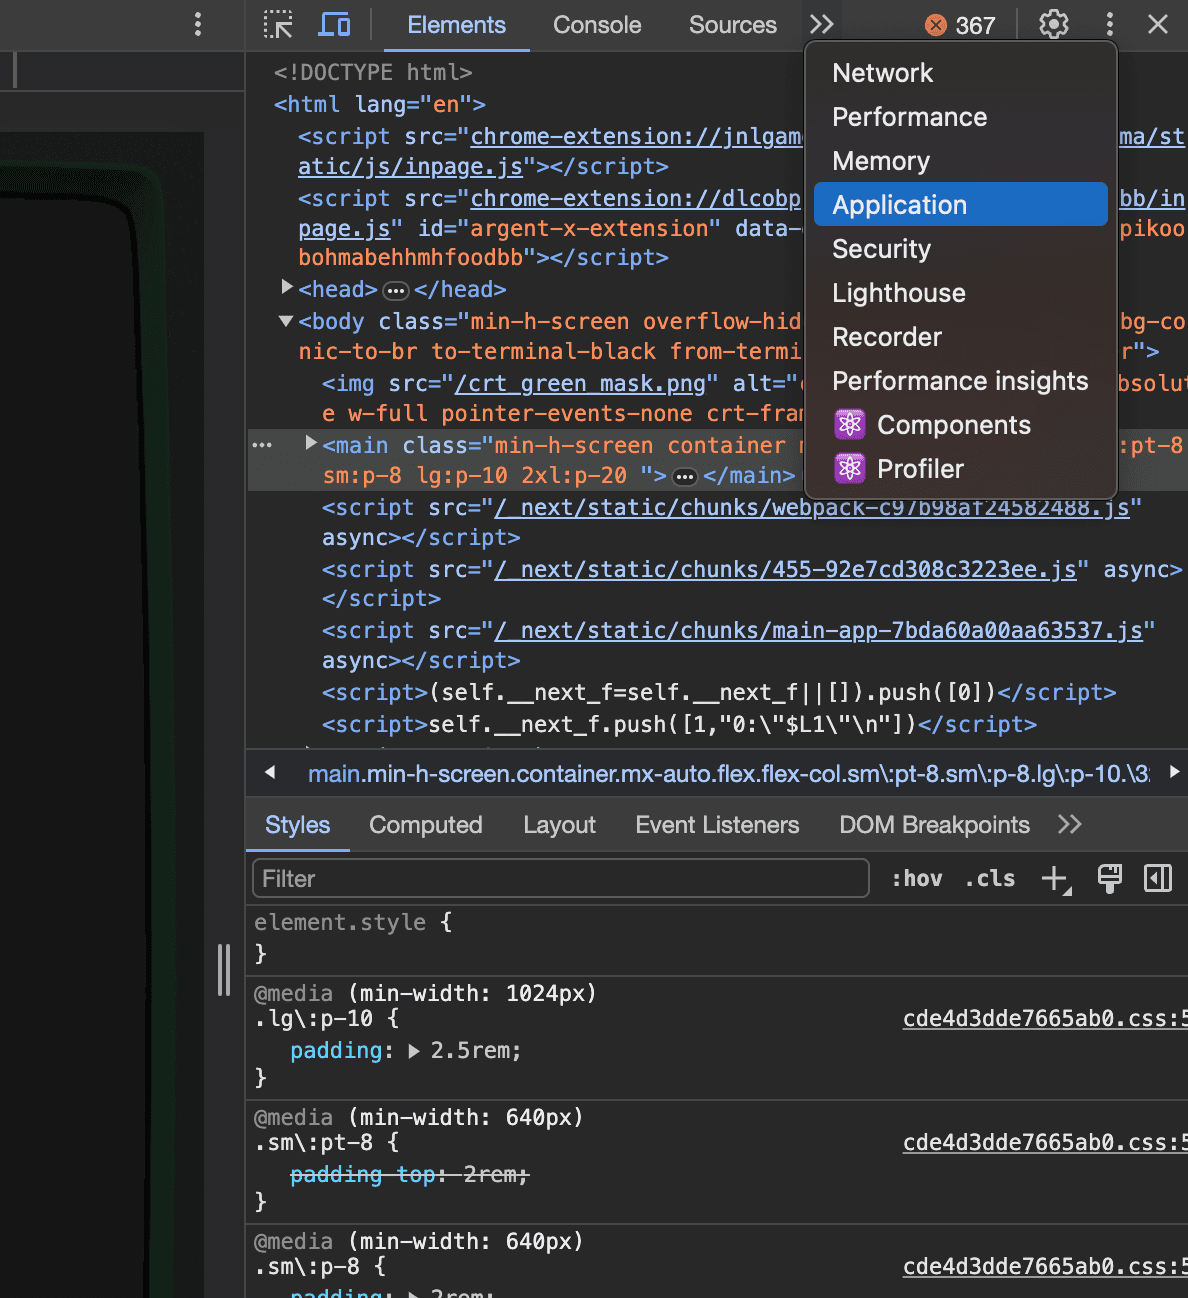The width and height of the screenshot is (1188, 1298).
Task: Click the ellipsis actions beside main element
Action: tap(262, 445)
